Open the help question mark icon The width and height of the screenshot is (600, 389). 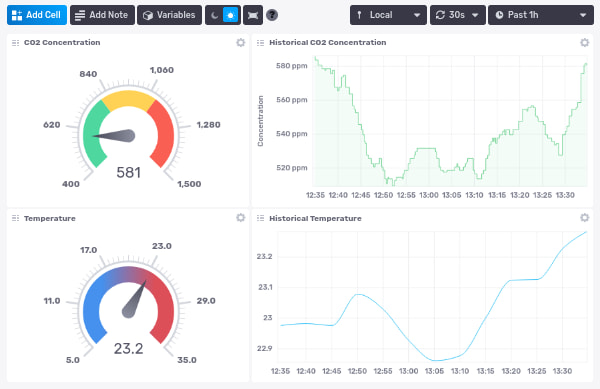(272, 15)
